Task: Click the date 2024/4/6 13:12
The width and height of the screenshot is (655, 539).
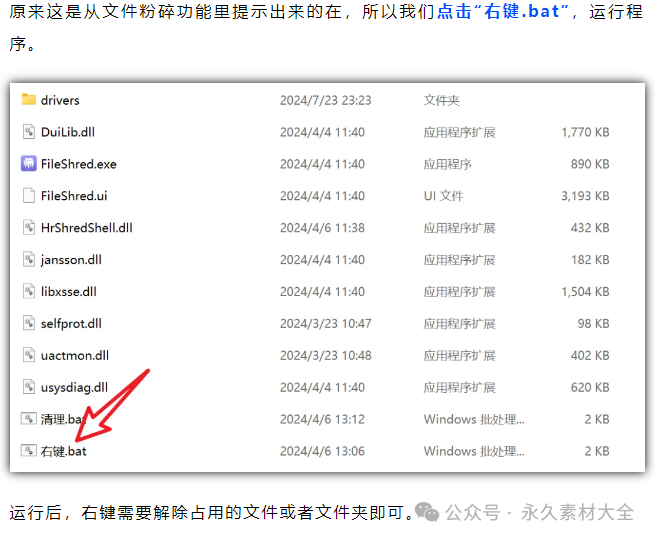Action: [322, 419]
